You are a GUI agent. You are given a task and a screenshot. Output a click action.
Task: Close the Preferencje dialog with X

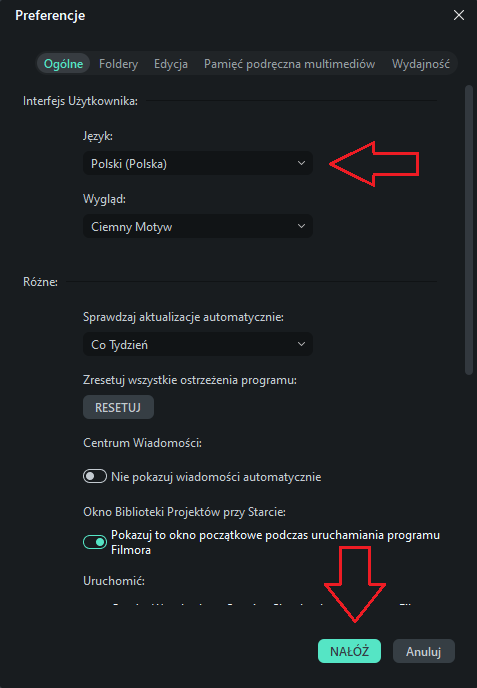(459, 15)
